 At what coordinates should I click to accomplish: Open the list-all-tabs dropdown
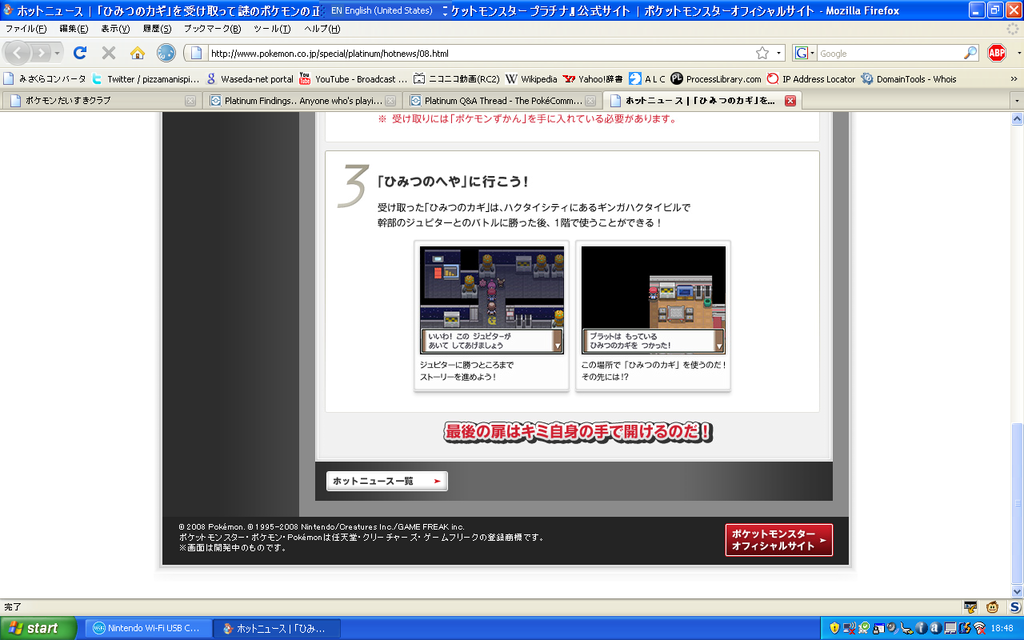click(1016, 101)
